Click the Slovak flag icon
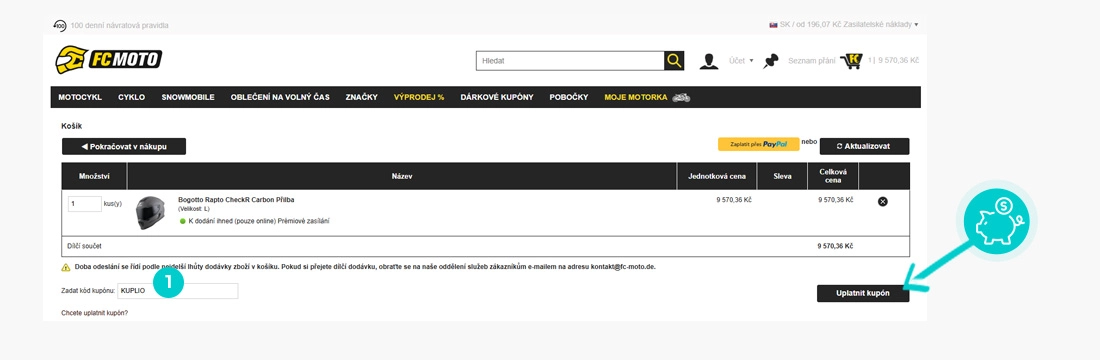Screen dimensions: 1100x360 click(x=773, y=25)
